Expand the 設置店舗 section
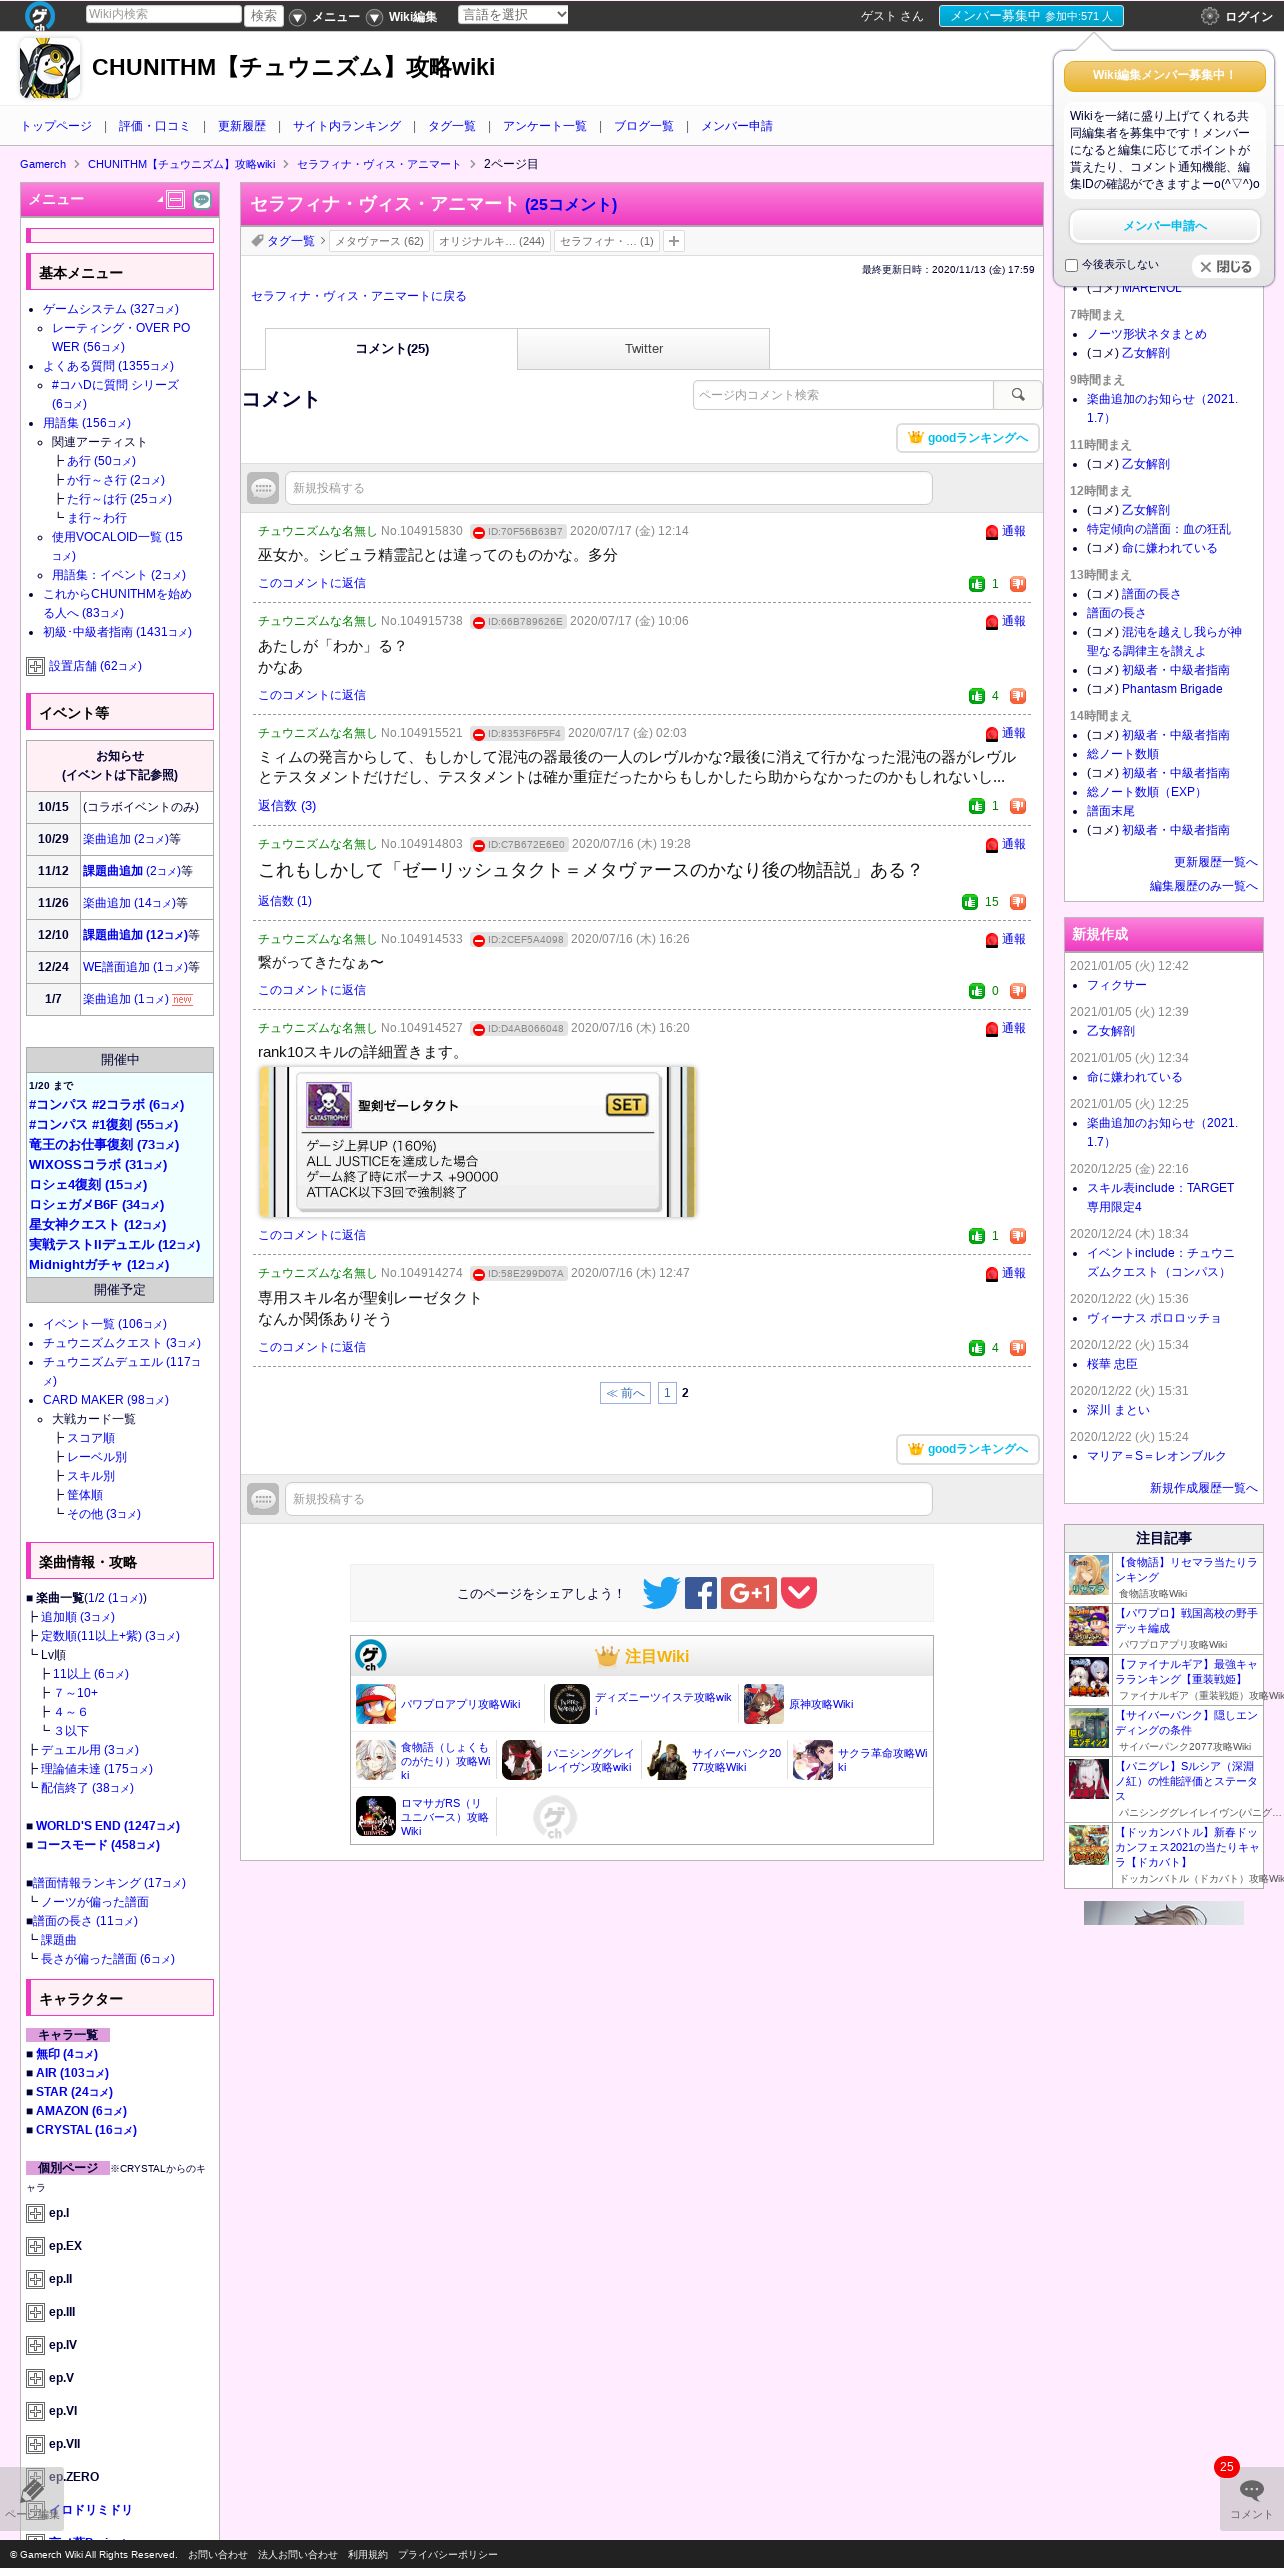This screenshot has height=2568, width=1284. pyautogui.click(x=35, y=667)
